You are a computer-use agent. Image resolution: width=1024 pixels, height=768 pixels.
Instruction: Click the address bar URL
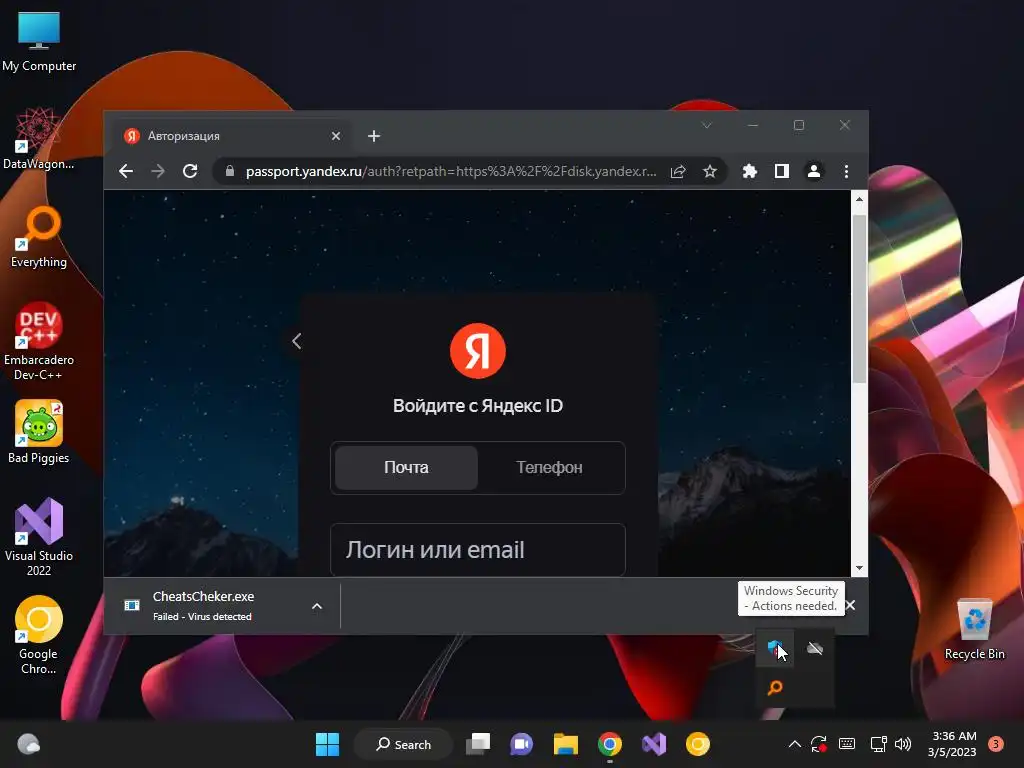[451, 171]
